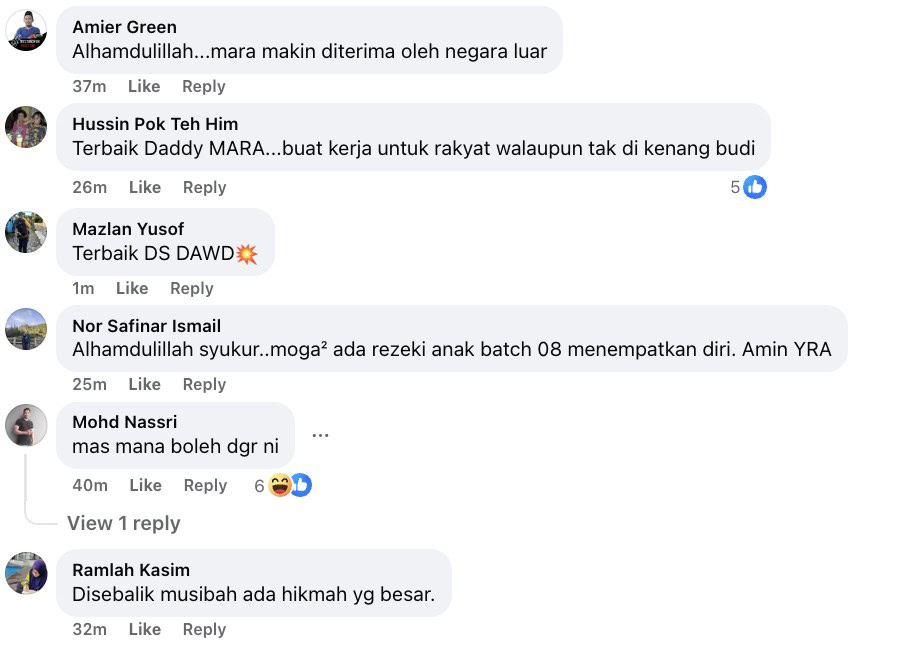Click the laughing reaction icon on Mohd Nassri's comment

(280, 485)
